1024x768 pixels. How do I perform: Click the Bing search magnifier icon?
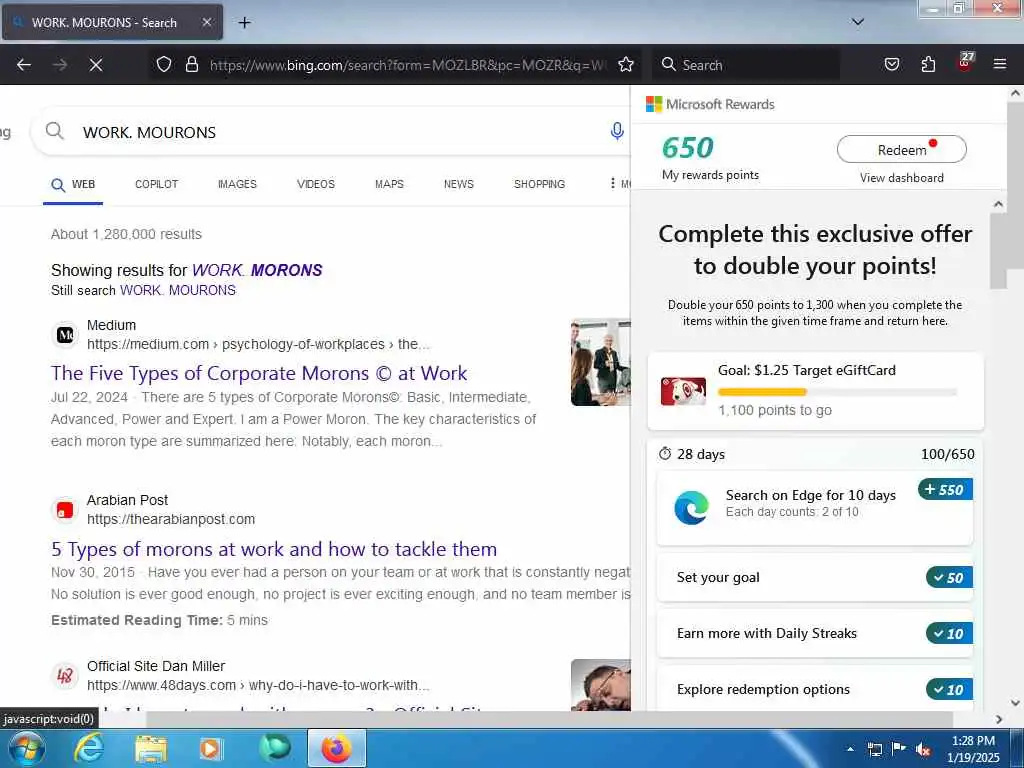coord(55,131)
